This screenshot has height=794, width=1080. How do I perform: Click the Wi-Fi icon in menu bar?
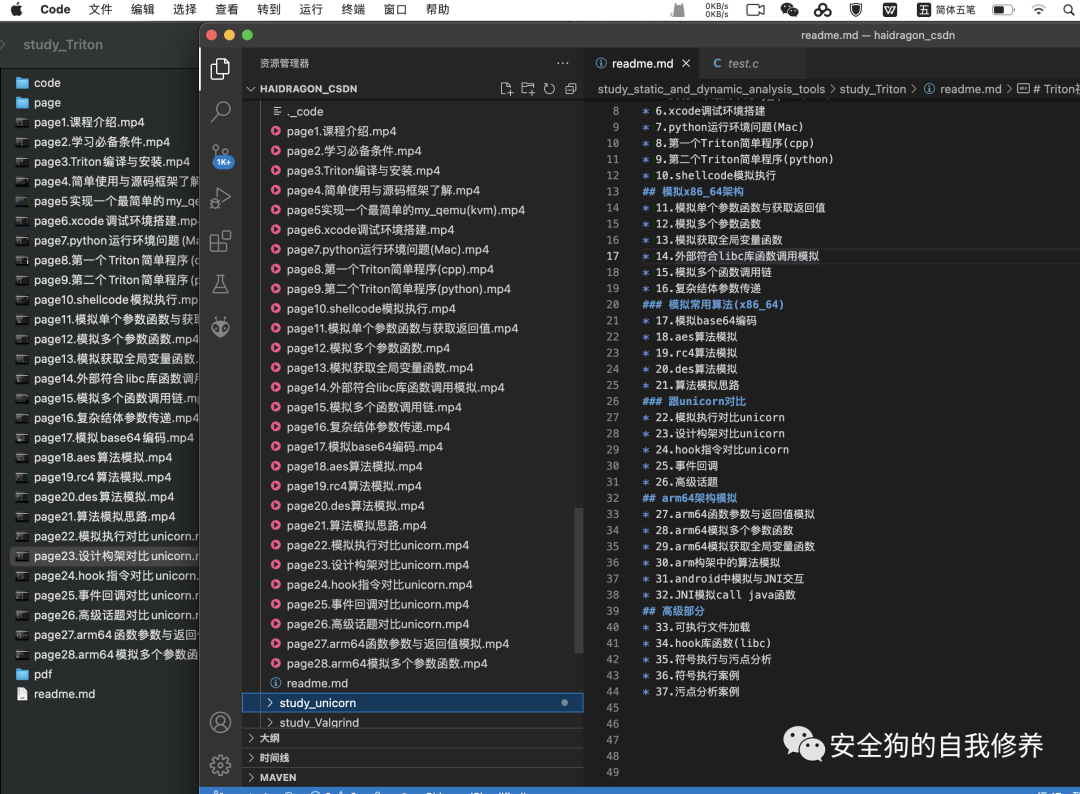click(1039, 10)
